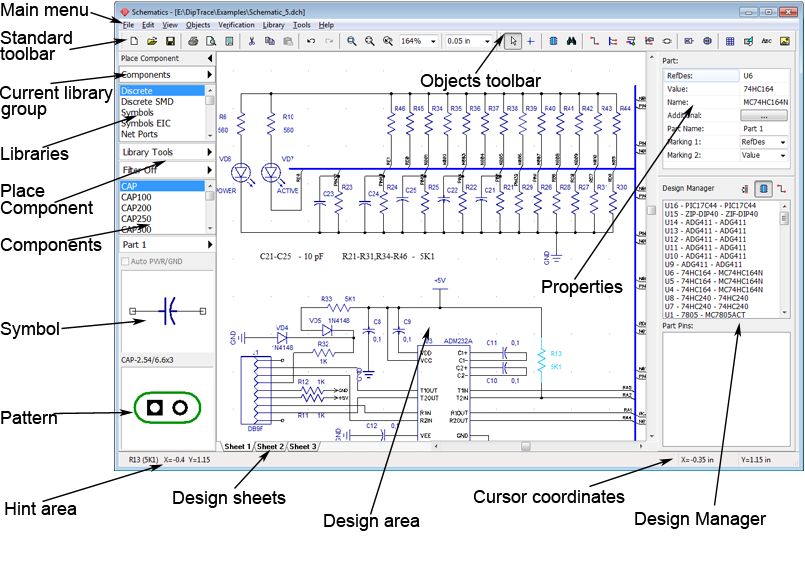Toggle the Auto PWR/GND checkbox
The image size is (805, 561).
point(125,261)
